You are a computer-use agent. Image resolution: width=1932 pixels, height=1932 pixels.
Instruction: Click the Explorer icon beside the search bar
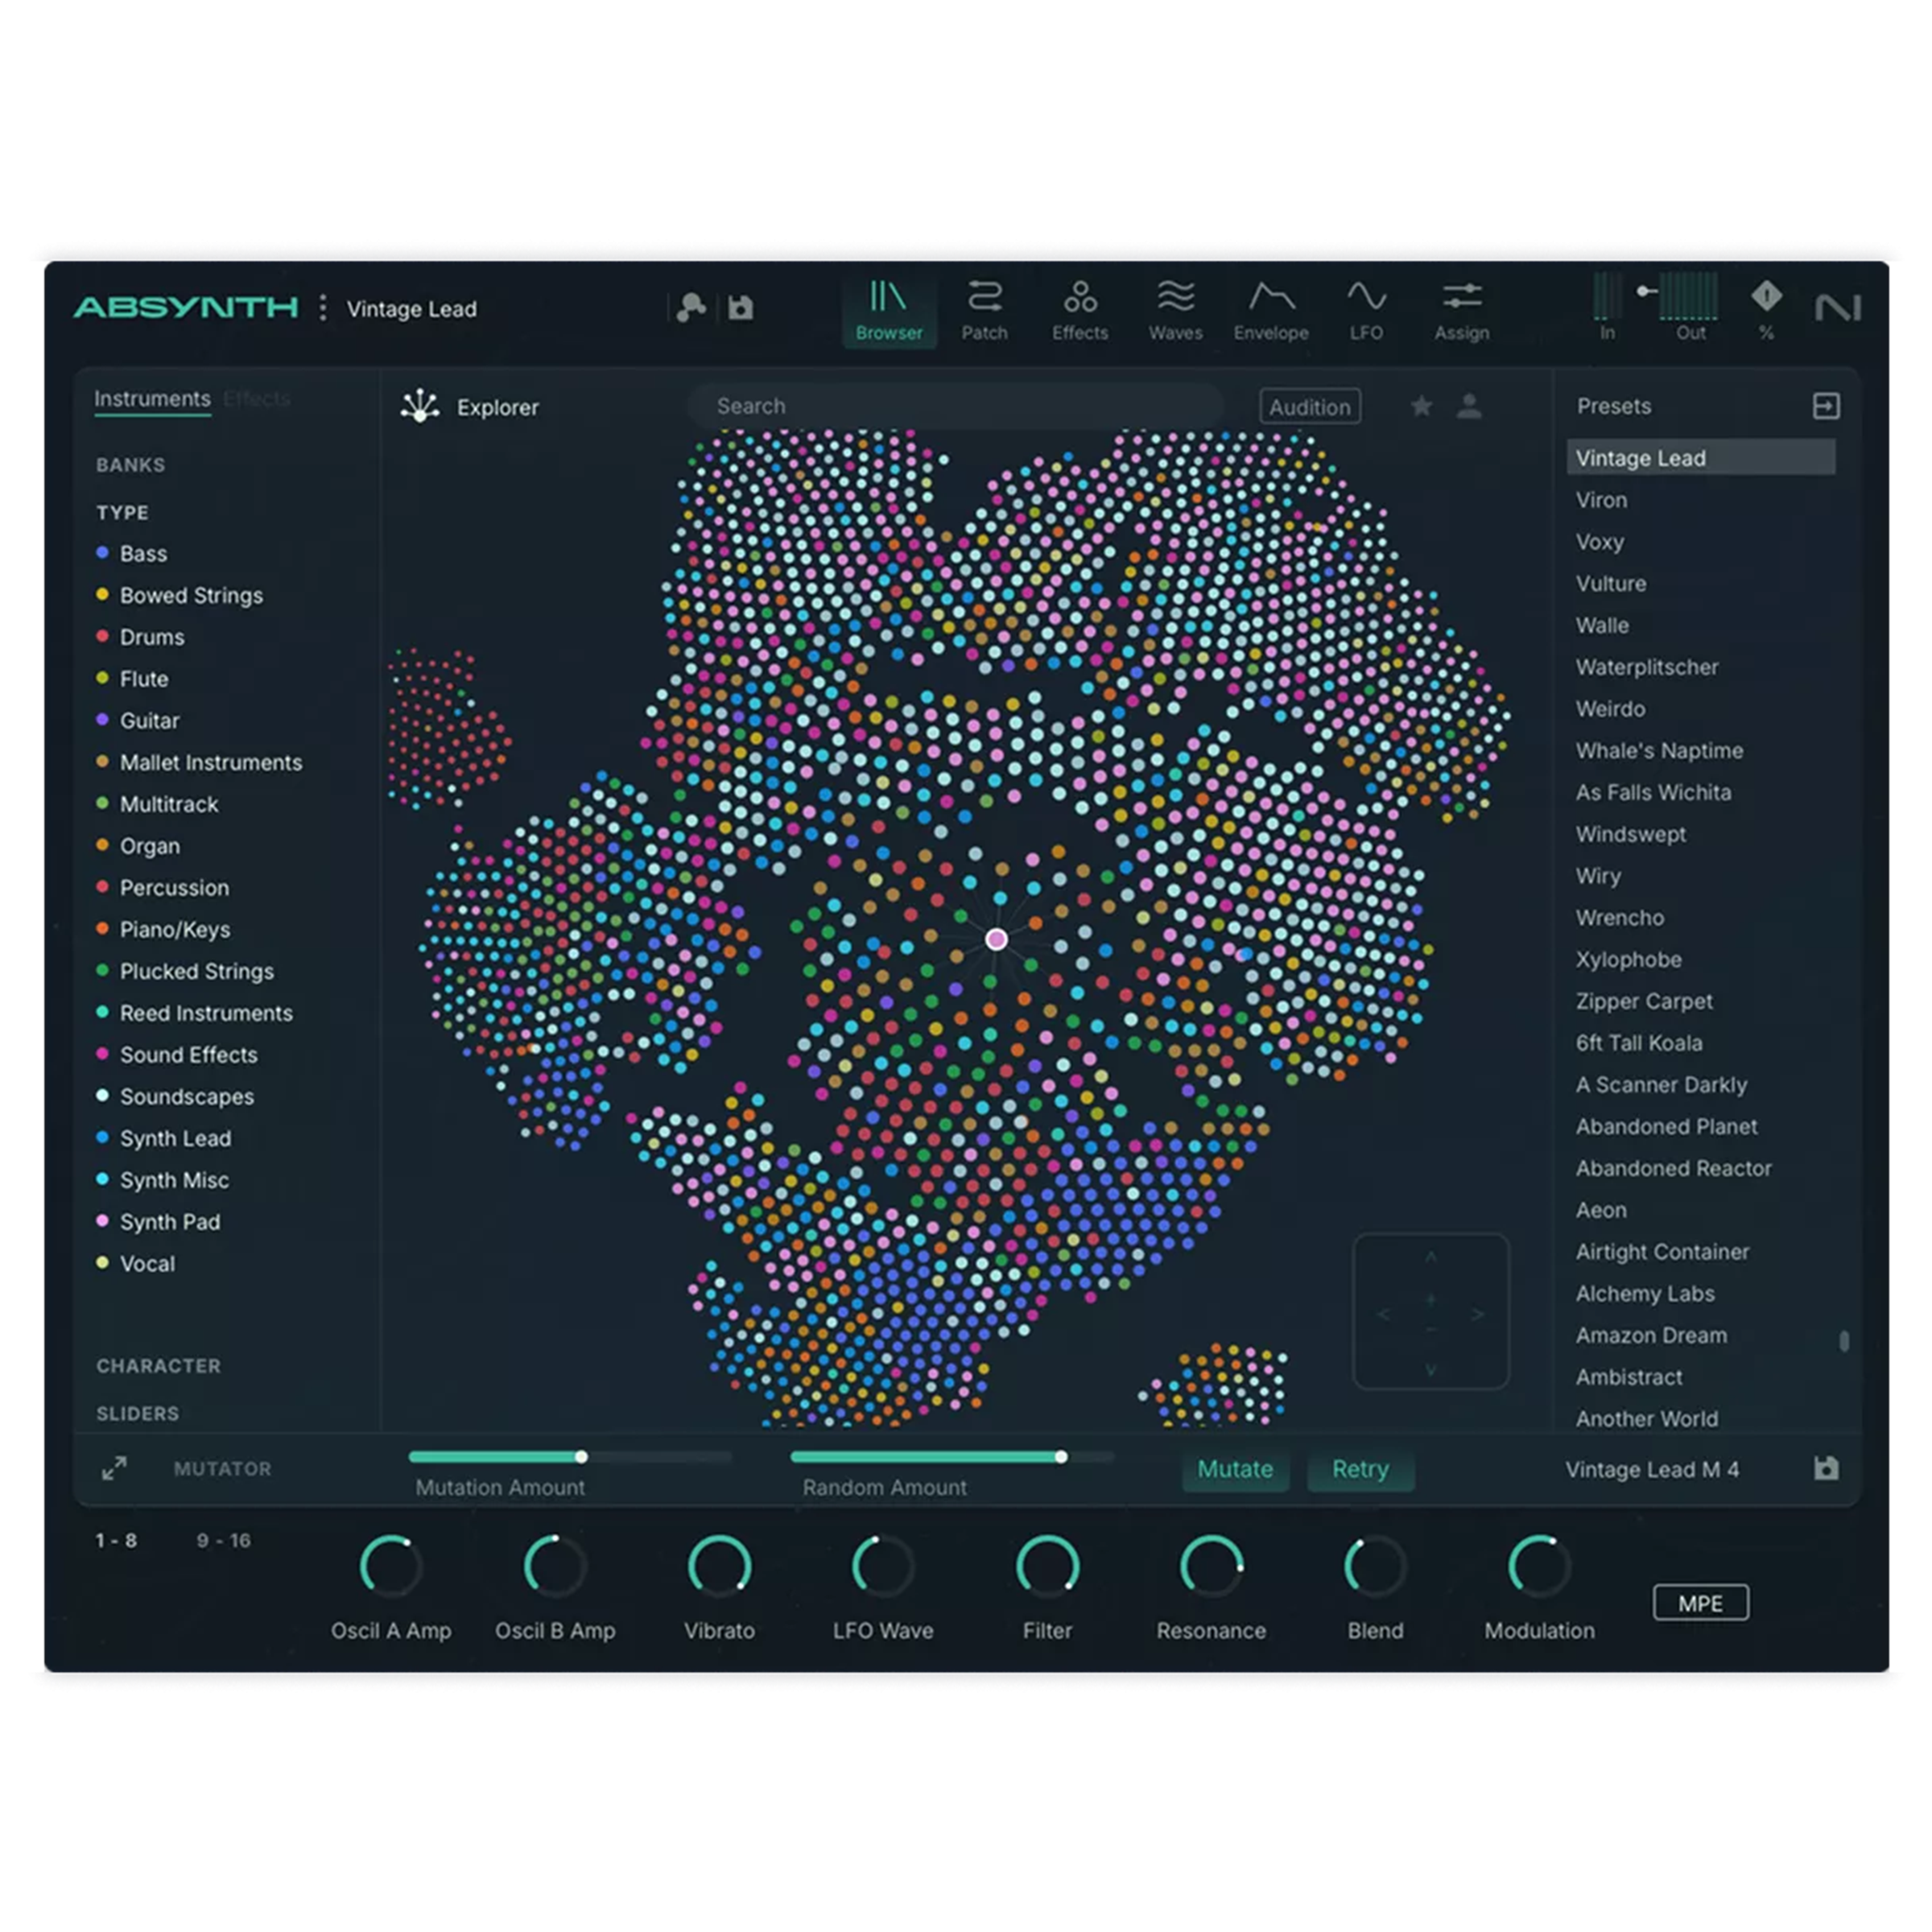coord(421,406)
